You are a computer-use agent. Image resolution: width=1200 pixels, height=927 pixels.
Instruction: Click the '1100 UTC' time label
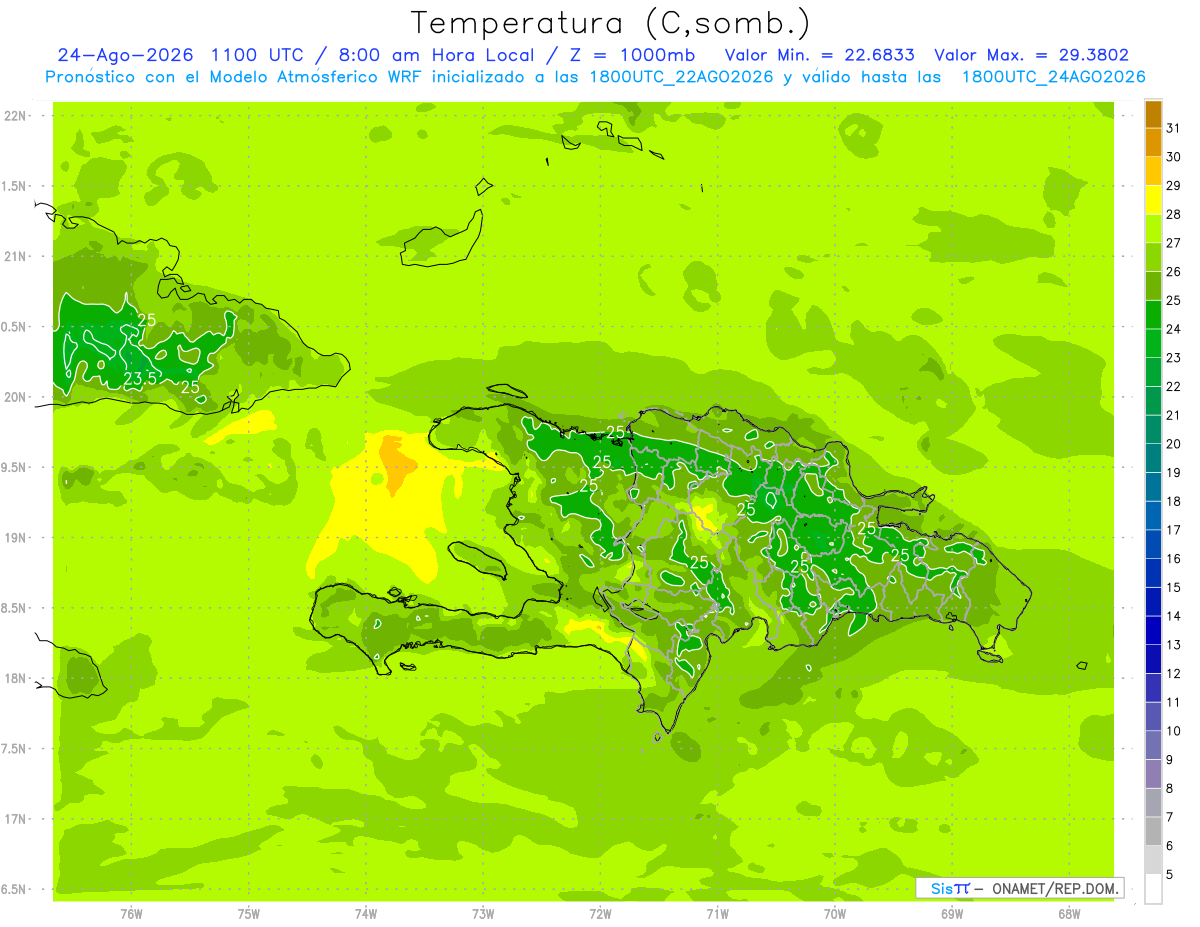coord(256,55)
